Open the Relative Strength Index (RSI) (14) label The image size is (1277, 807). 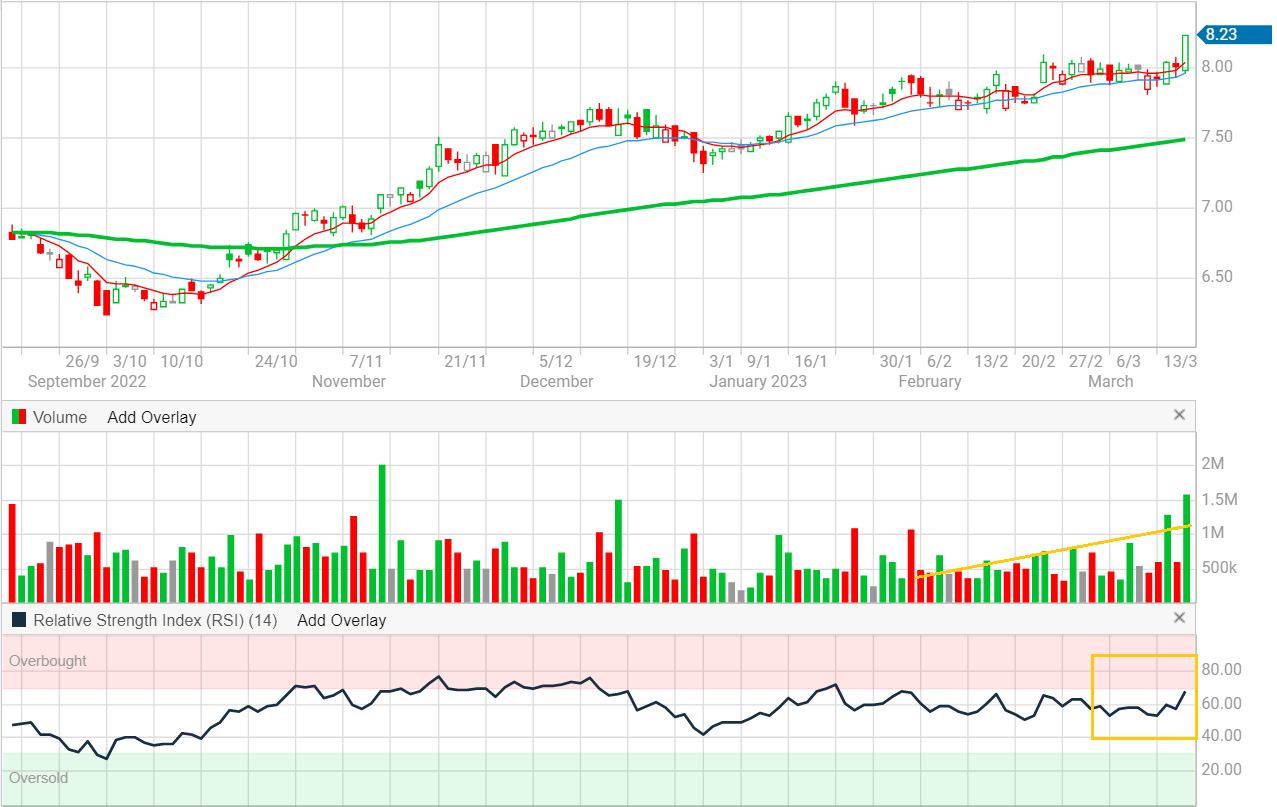point(155,620)
